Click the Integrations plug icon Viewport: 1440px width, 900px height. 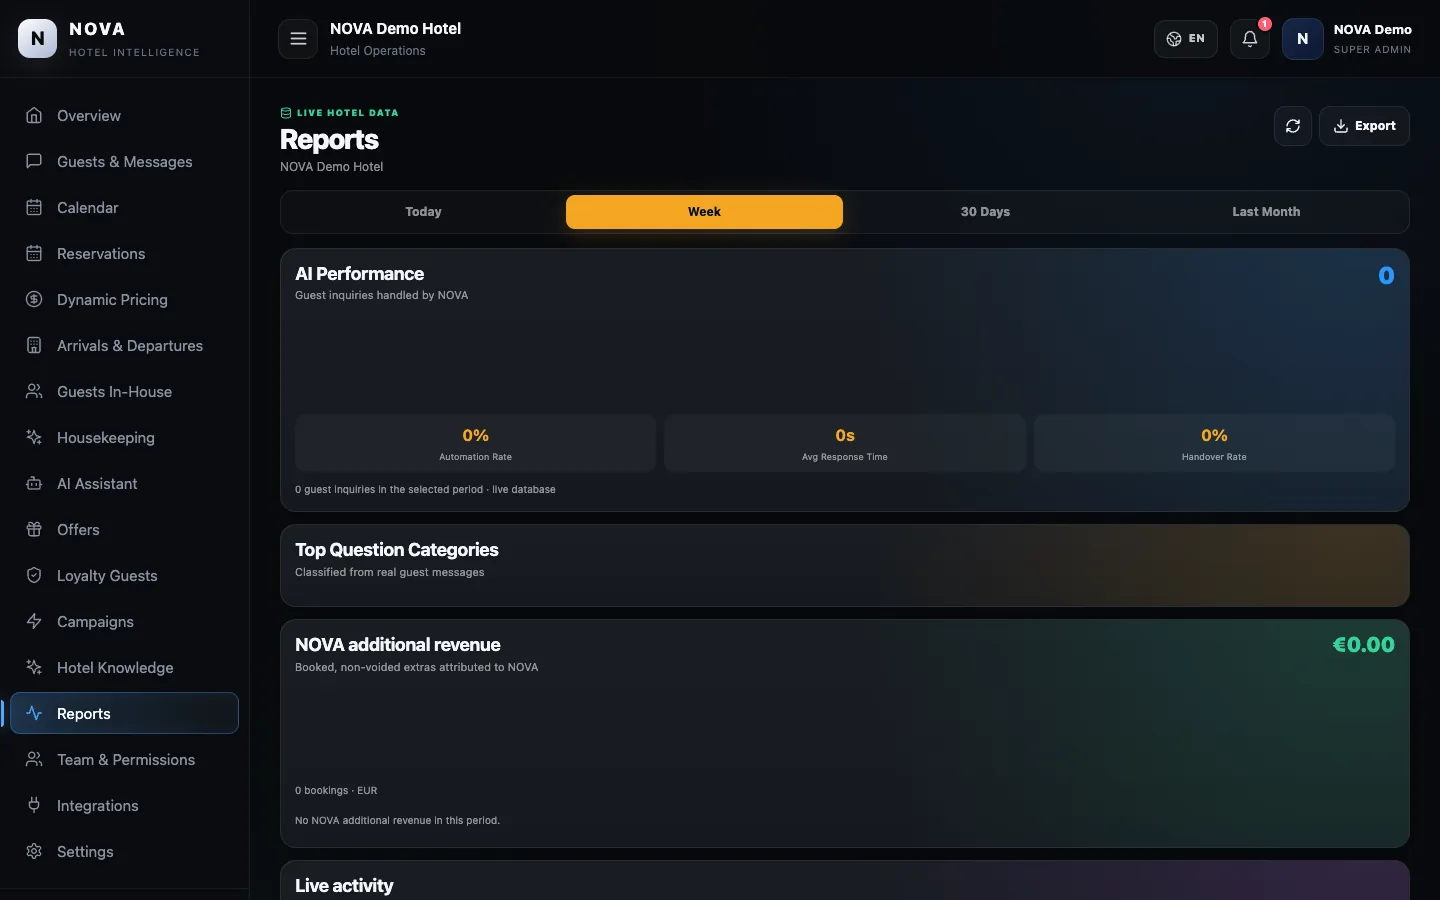[x=34, y=805]
